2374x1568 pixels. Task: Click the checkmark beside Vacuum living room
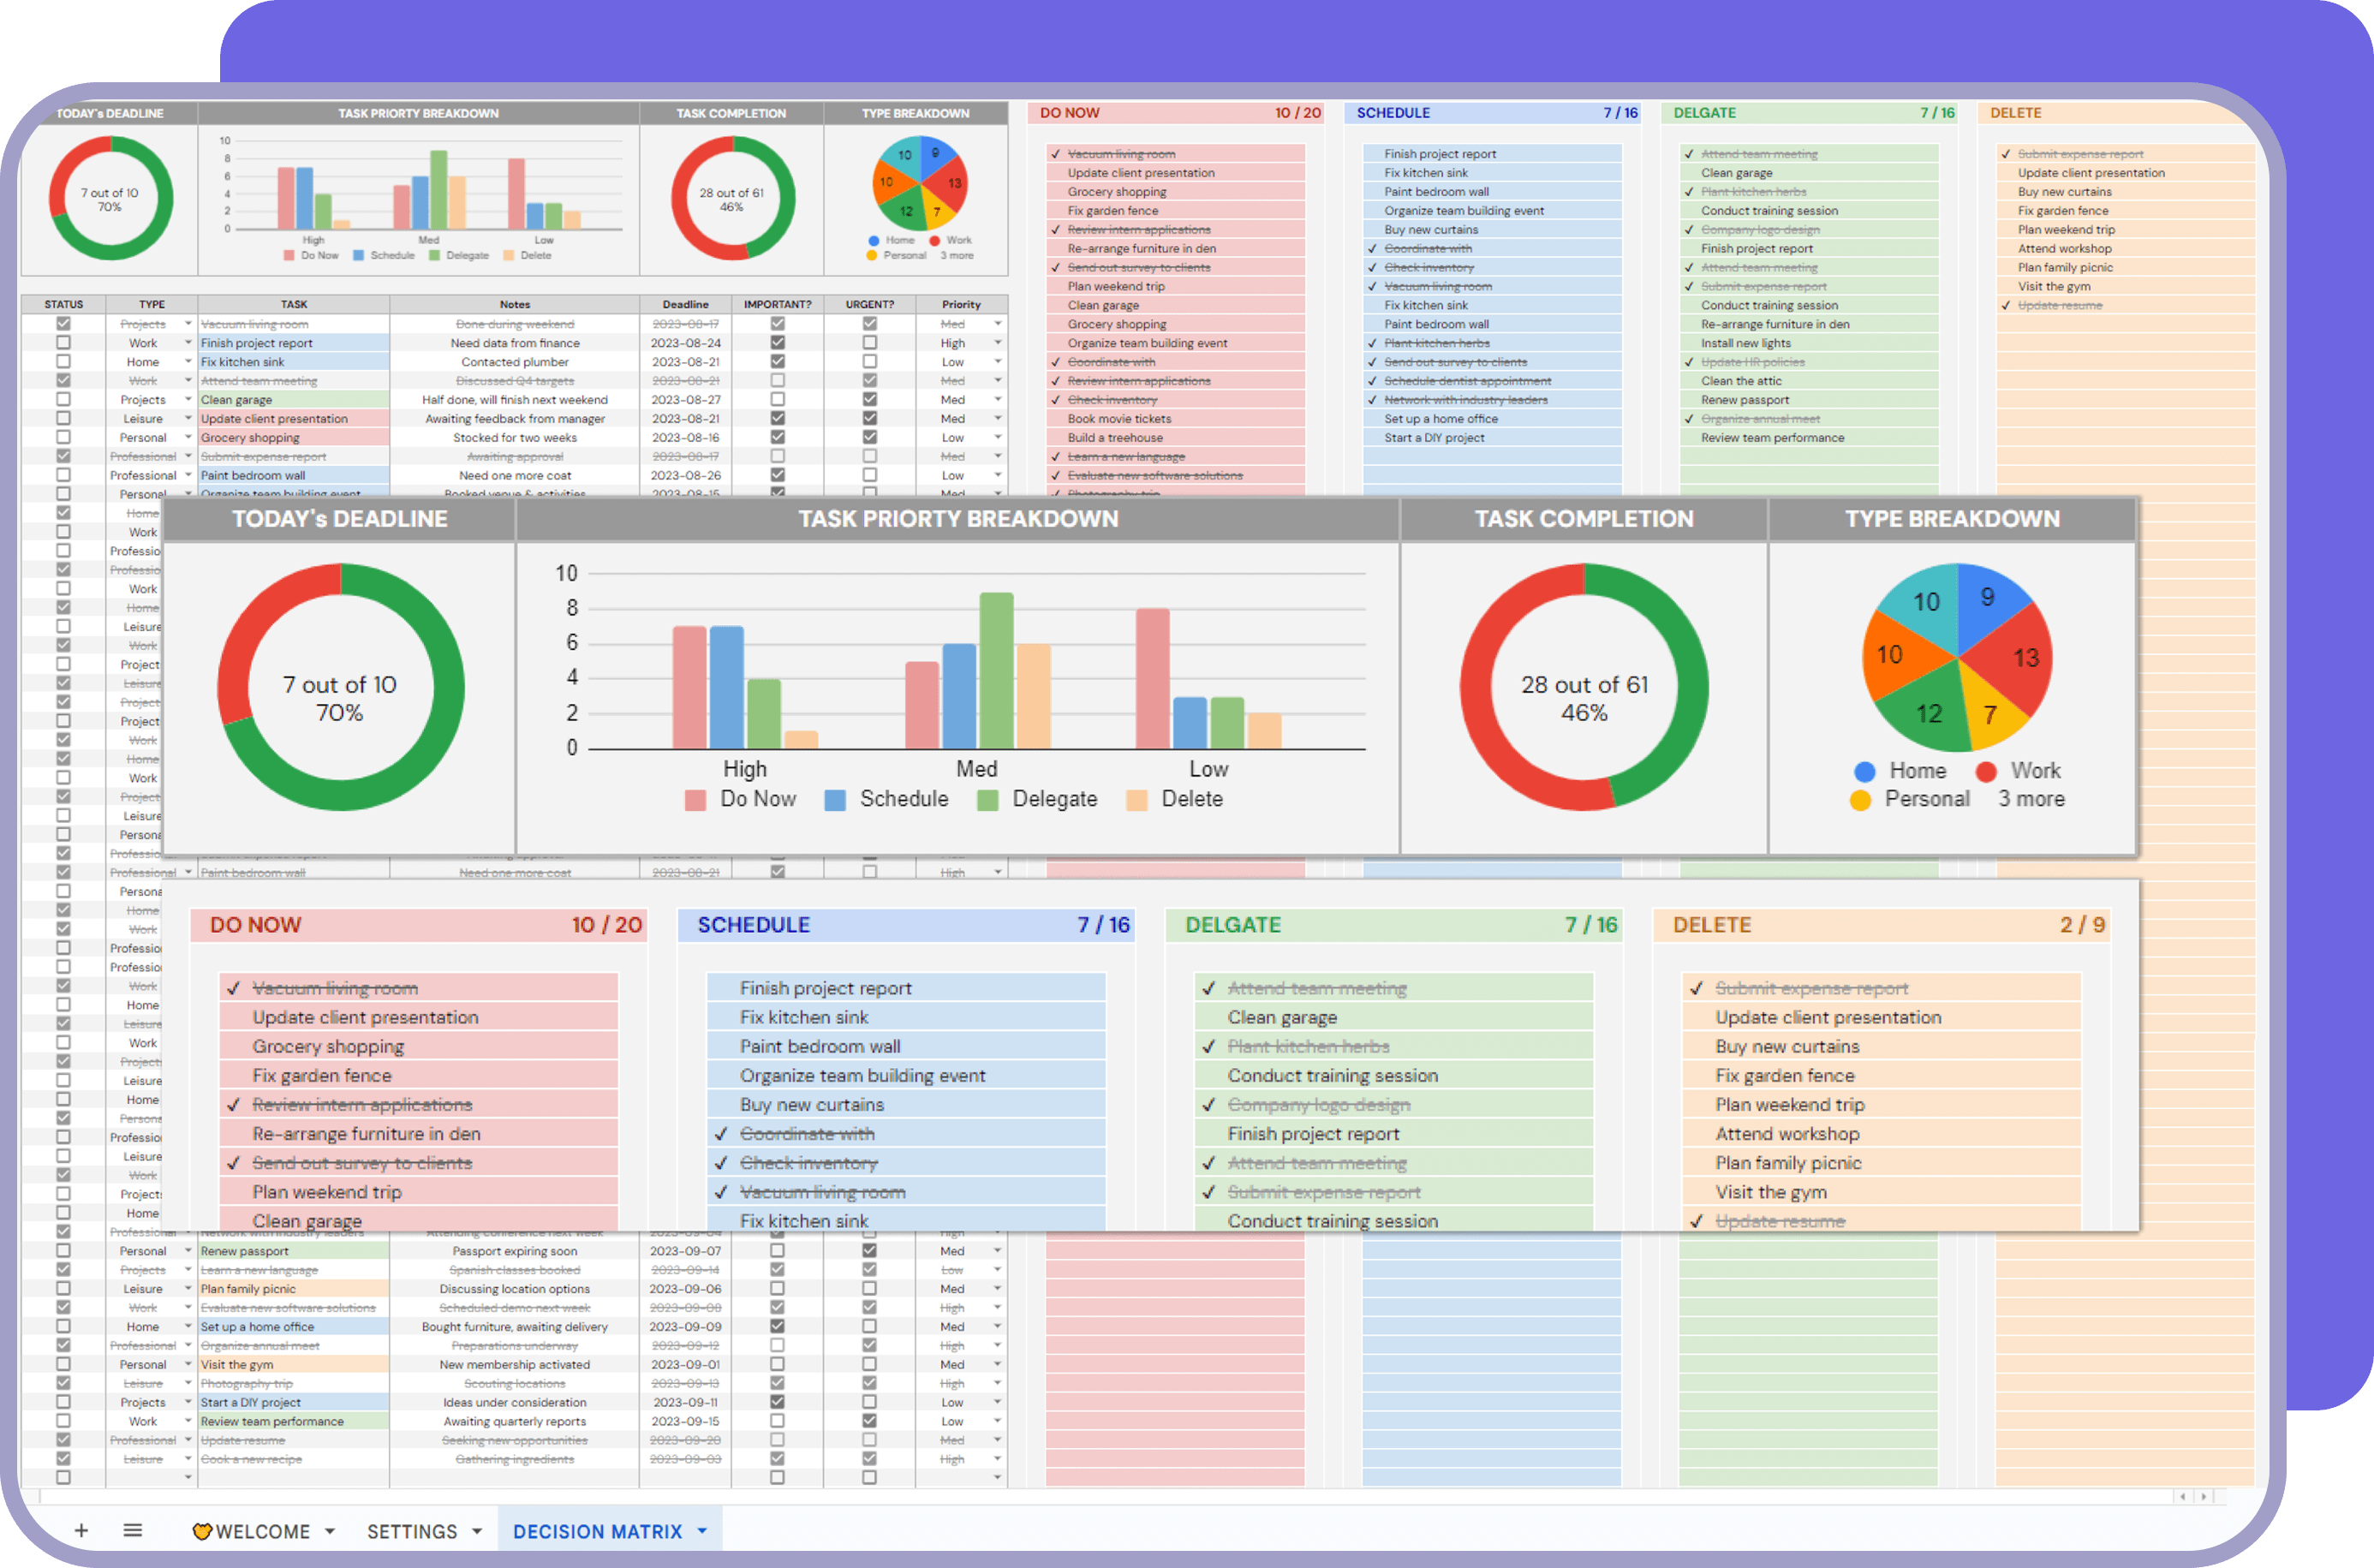(x=234, y=988)
